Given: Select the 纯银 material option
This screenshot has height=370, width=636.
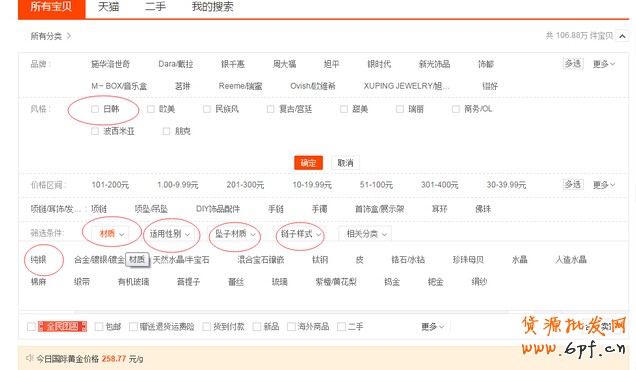Looking at the screenshot, I should tap(39, 260).
